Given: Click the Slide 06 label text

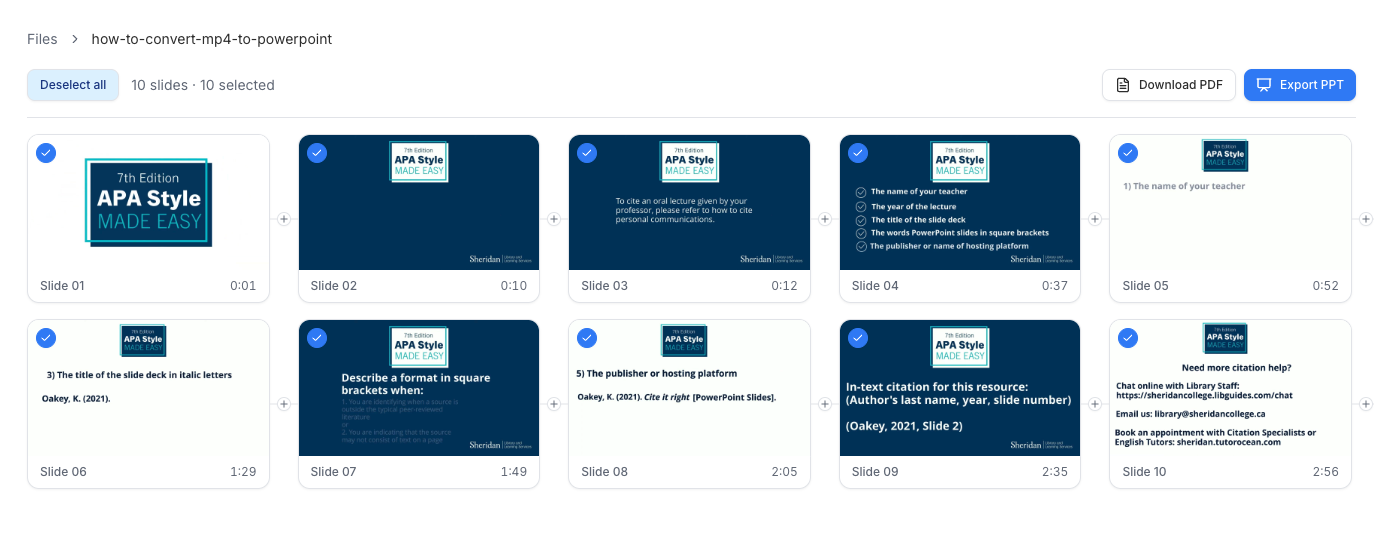Looking at the screenshot, I should [x=63, y=471].
